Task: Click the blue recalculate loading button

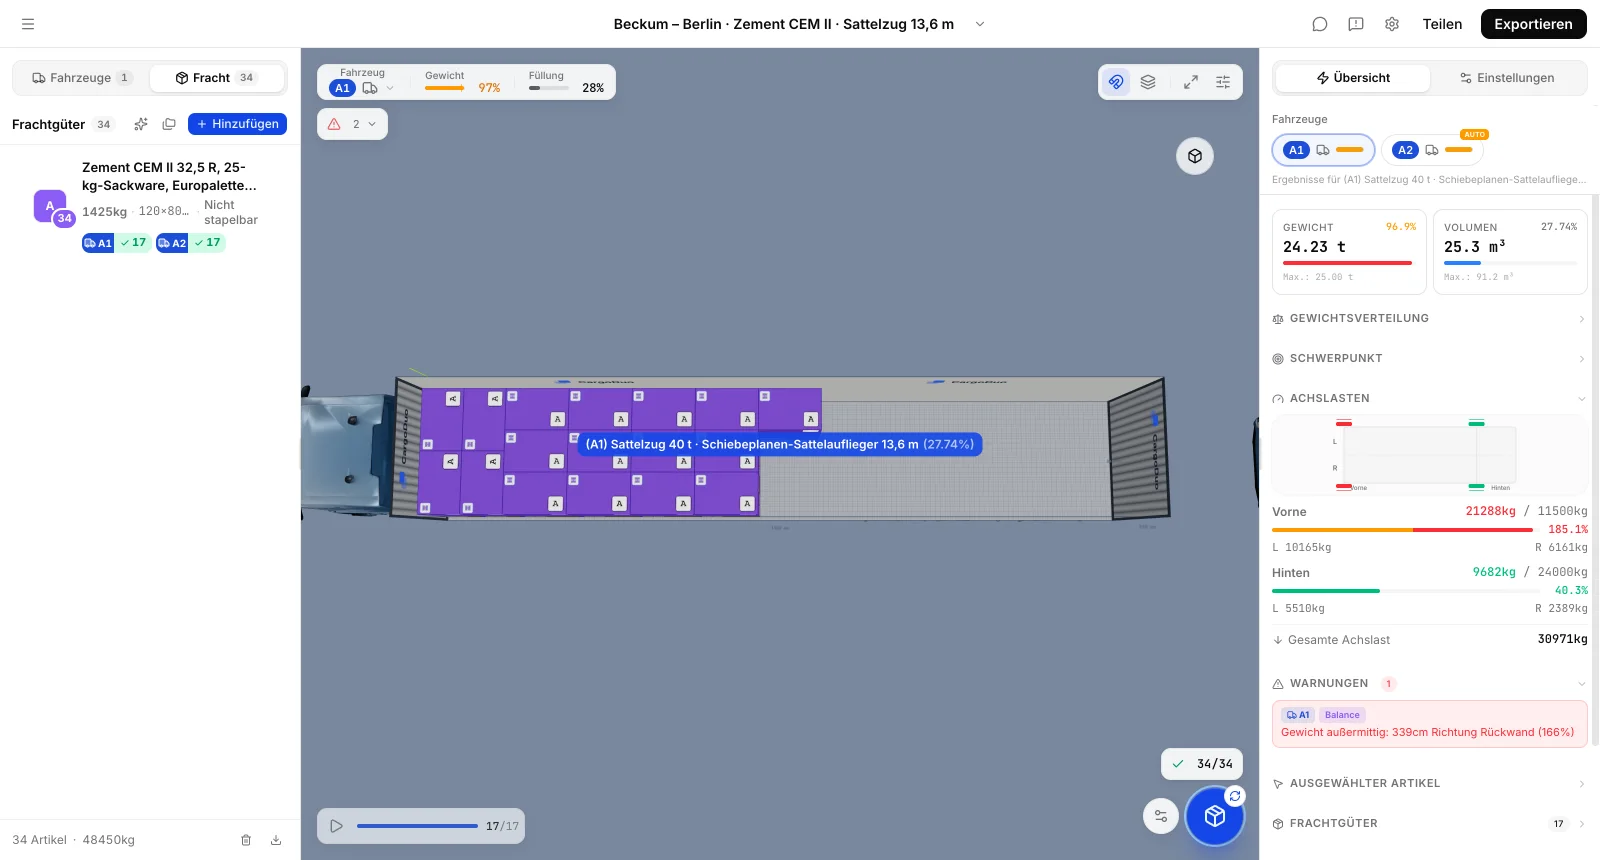Action: (1215, 816)
